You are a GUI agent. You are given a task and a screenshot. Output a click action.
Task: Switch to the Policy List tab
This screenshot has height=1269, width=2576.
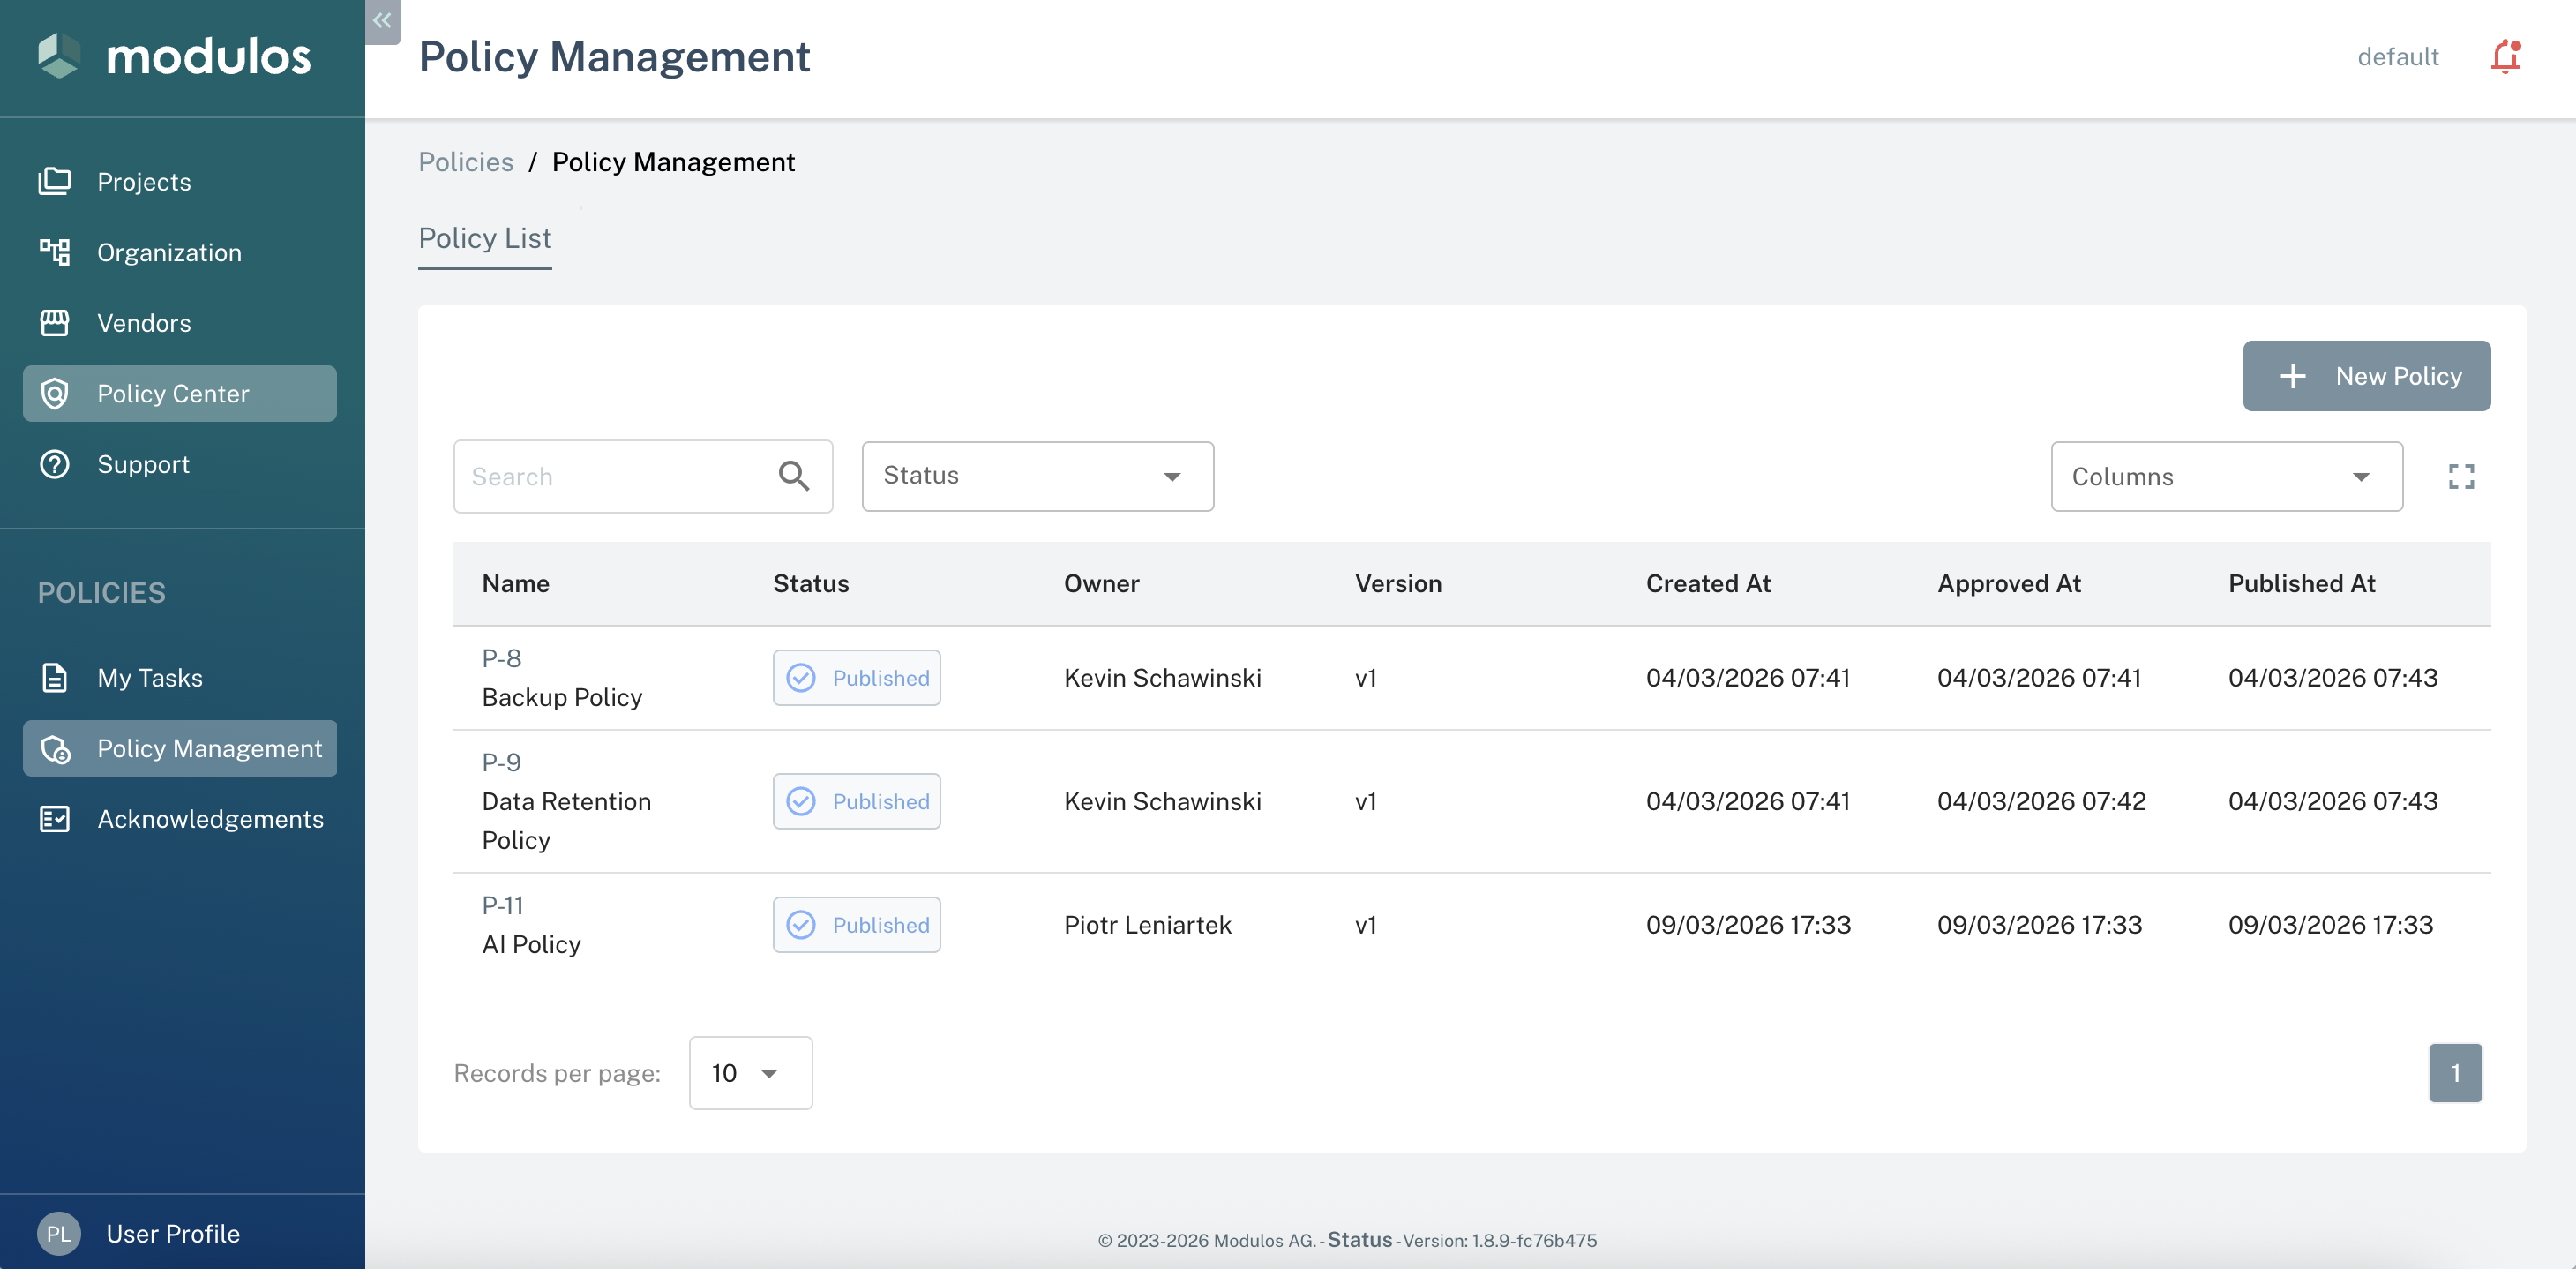tap(485, 238)
